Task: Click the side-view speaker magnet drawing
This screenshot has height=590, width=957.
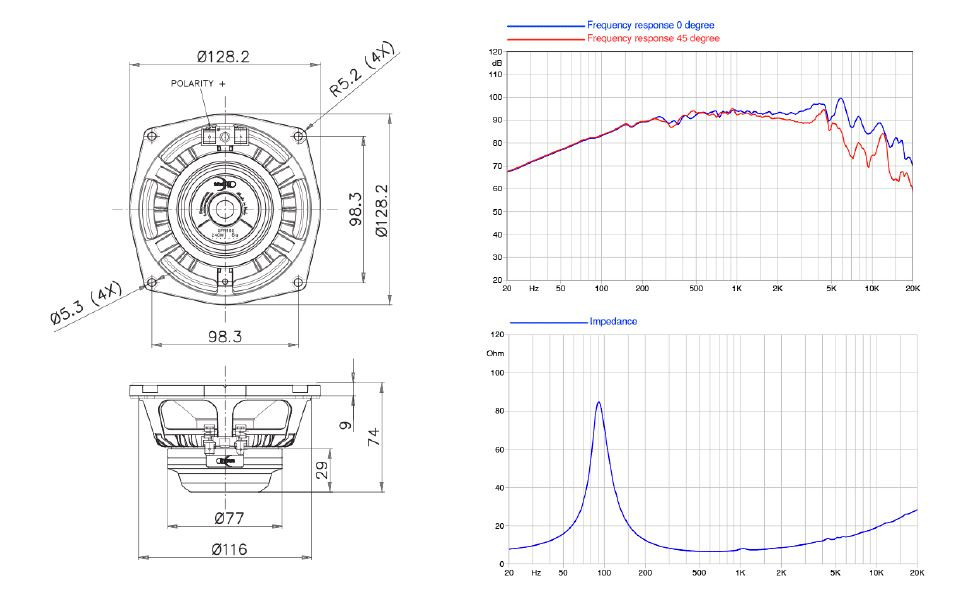Action: (225, 472)
